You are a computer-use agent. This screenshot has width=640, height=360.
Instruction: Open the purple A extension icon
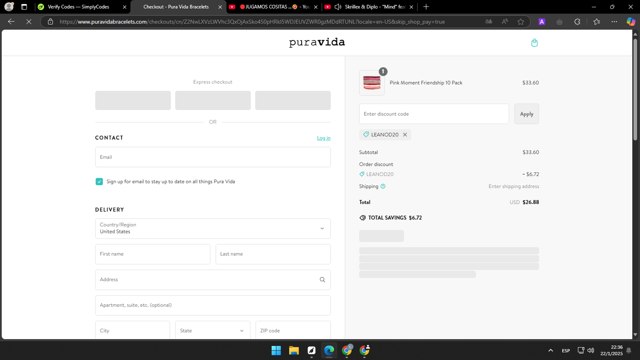542,22
